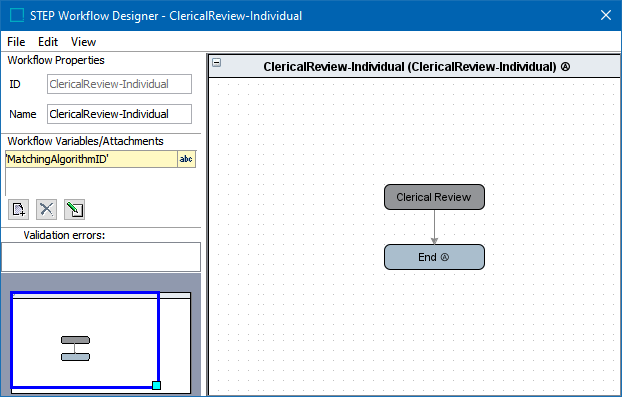Click the Name input field
Viewport: 622px width, 397px height.
119,114
